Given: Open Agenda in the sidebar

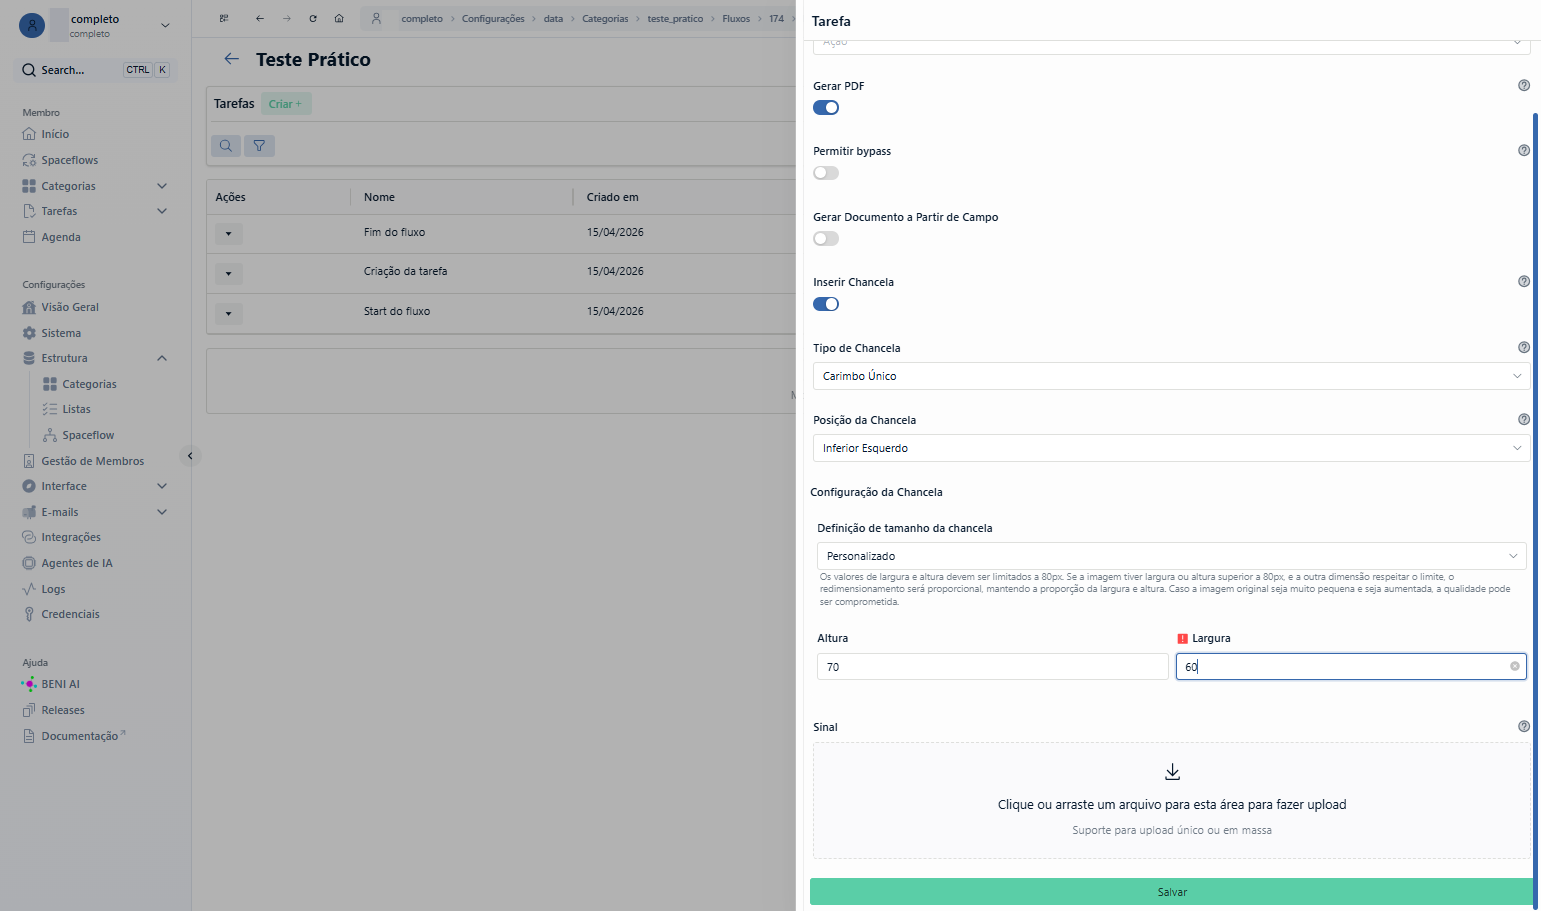Looking at the screenshot, I should pyautogui.click(x=60, y=237).
